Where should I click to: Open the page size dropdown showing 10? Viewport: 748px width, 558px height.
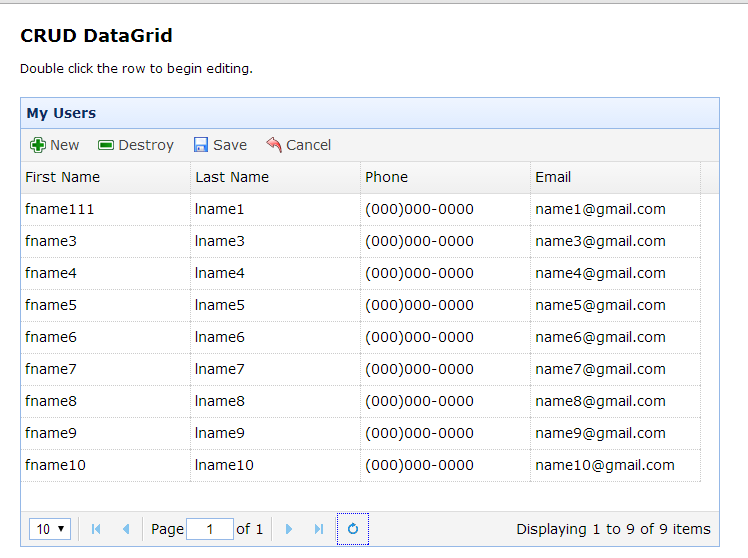[x=50, y=529]
